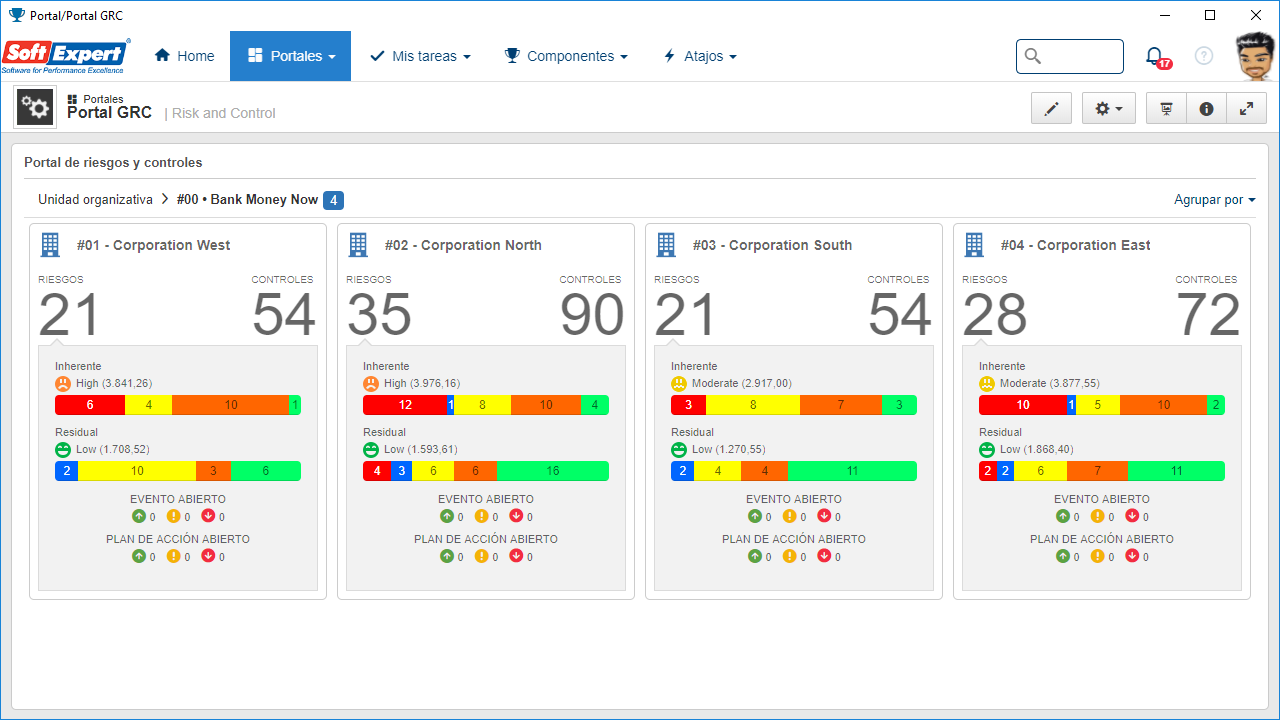Viewport: 1280px width, 720px height.
Task: Open the user avatar profile
Action: click(1255, 56)
